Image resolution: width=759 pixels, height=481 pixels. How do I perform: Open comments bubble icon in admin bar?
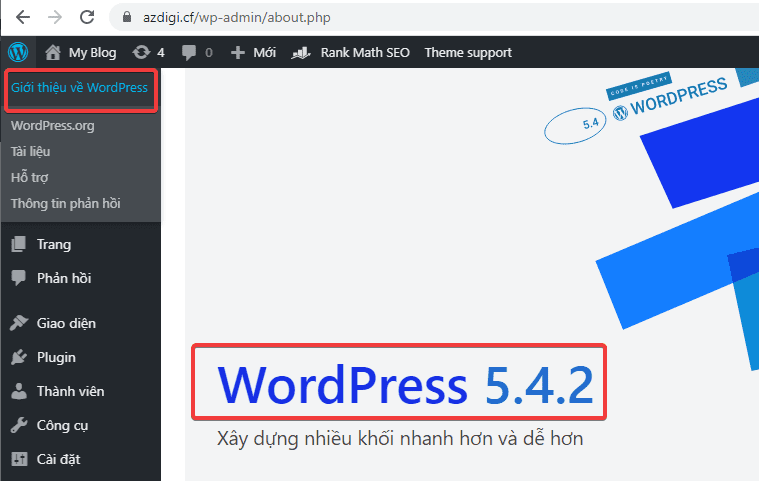coord(189,52)
